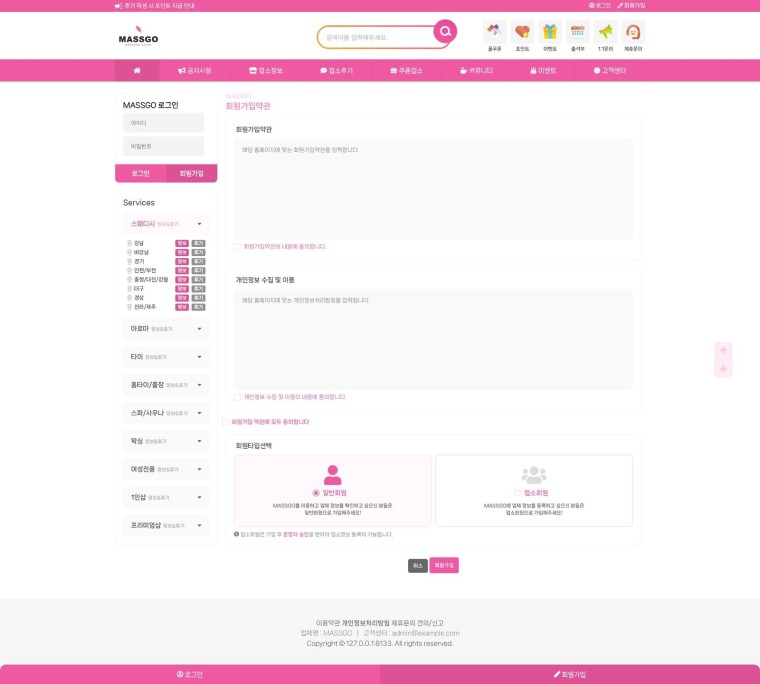This screenshot has height=684, width=760.
Task: Click the 후기 badge for 경상
Action: point(198,298)
